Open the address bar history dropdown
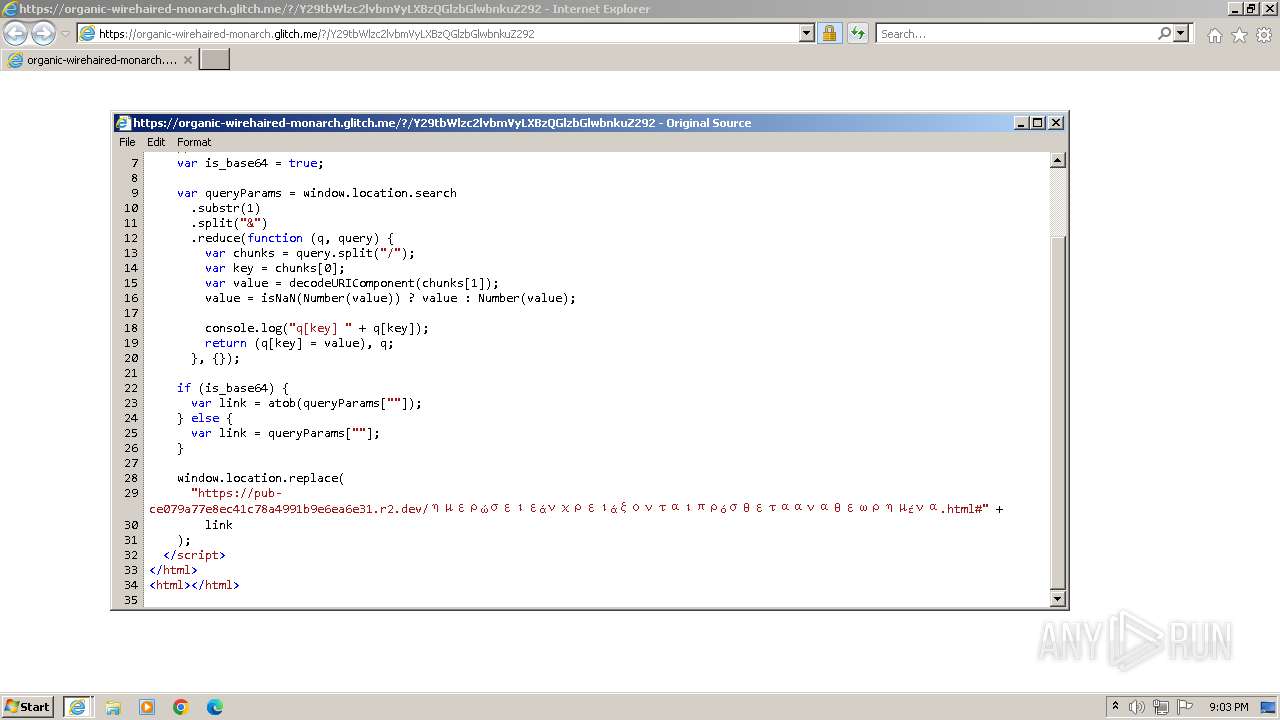This screenshot has width=1280, height=720. point(807,33)
